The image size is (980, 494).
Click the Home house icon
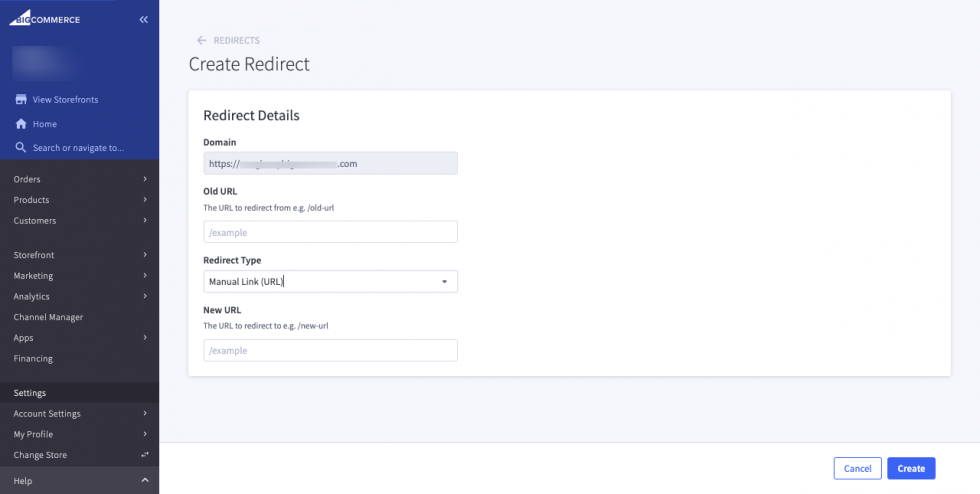click(20, 124)
